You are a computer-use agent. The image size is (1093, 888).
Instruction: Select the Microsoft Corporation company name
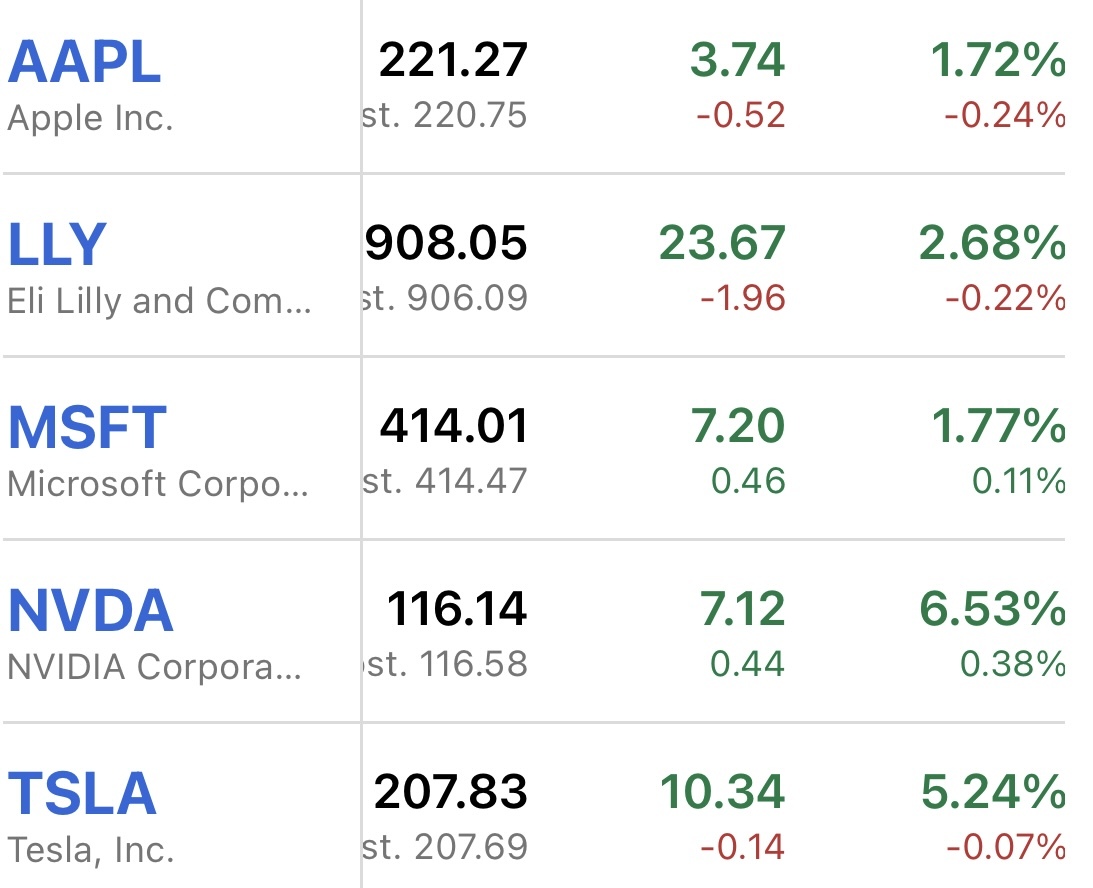(158, 483)
